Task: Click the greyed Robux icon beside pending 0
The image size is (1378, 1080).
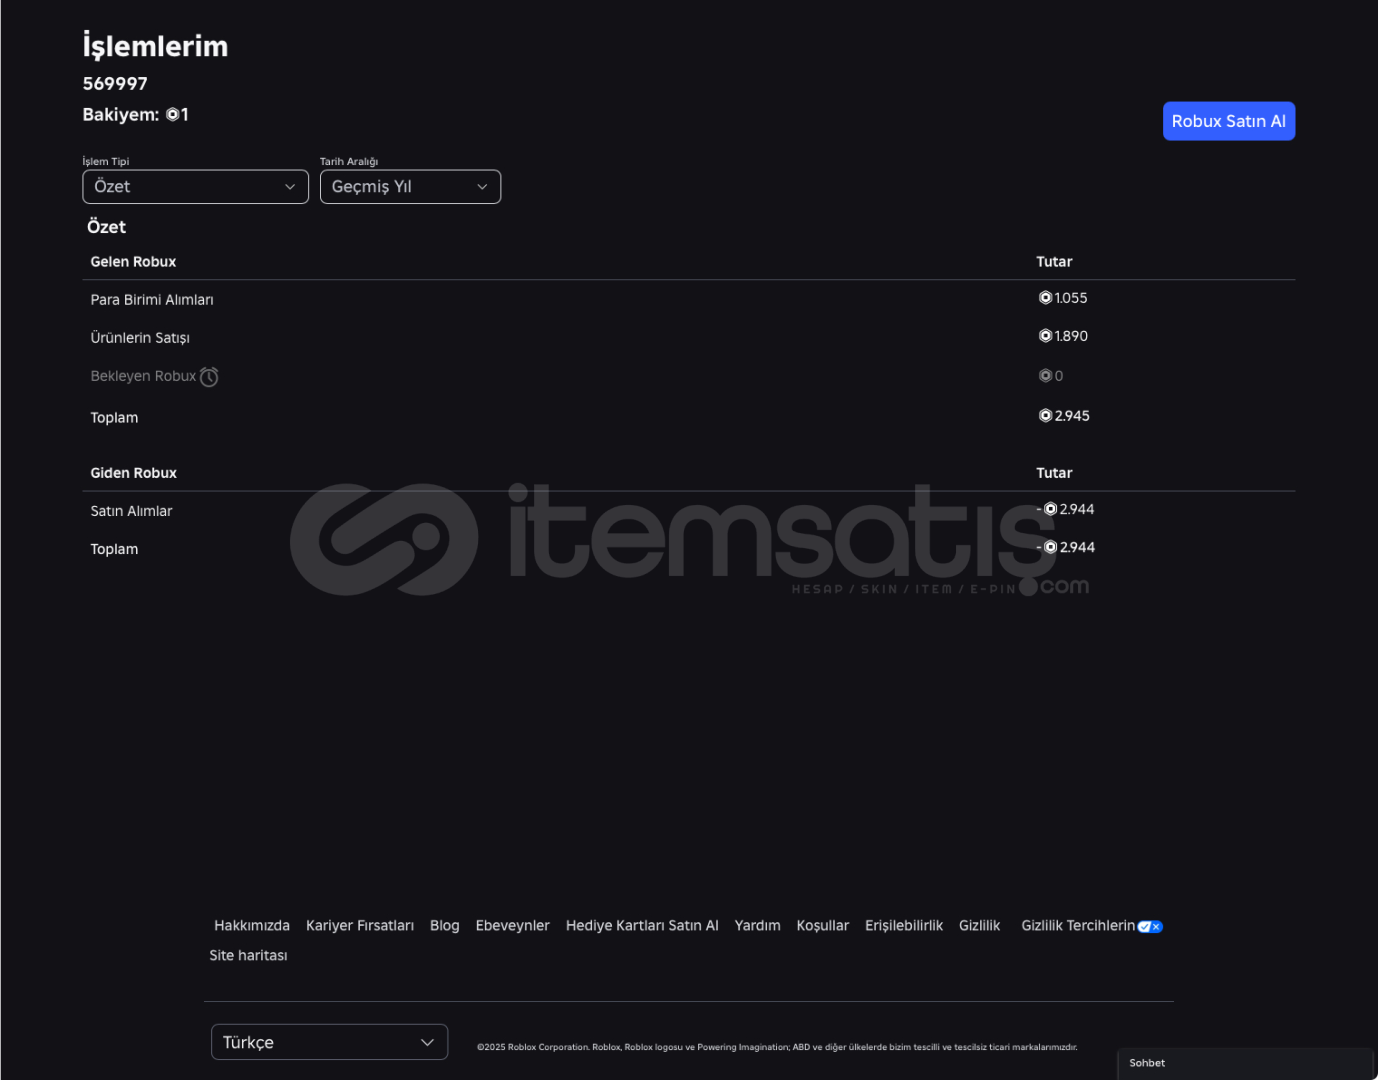Action: click(1045, 376)
